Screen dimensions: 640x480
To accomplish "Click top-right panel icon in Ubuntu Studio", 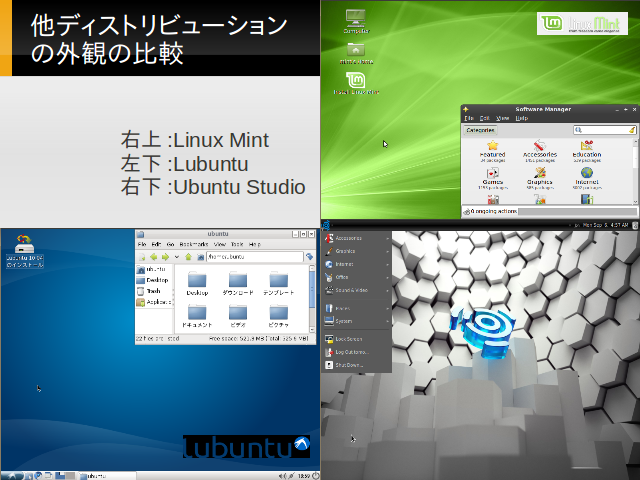I will click(635, 225).
